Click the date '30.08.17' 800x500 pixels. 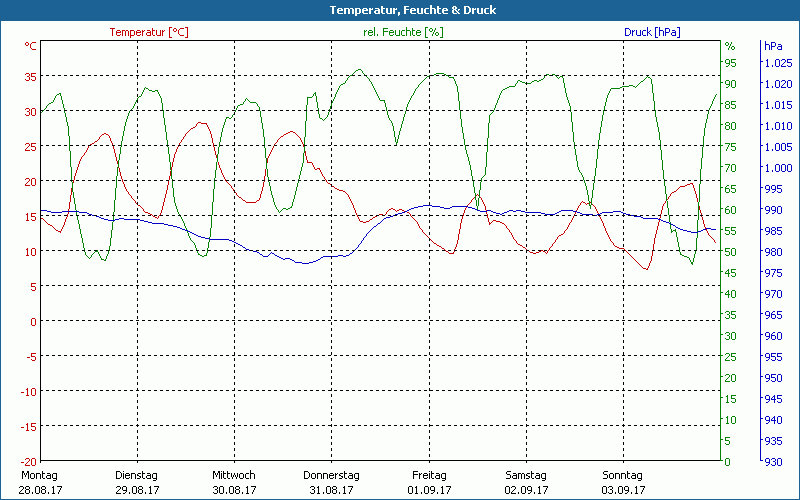coord(234,490)
